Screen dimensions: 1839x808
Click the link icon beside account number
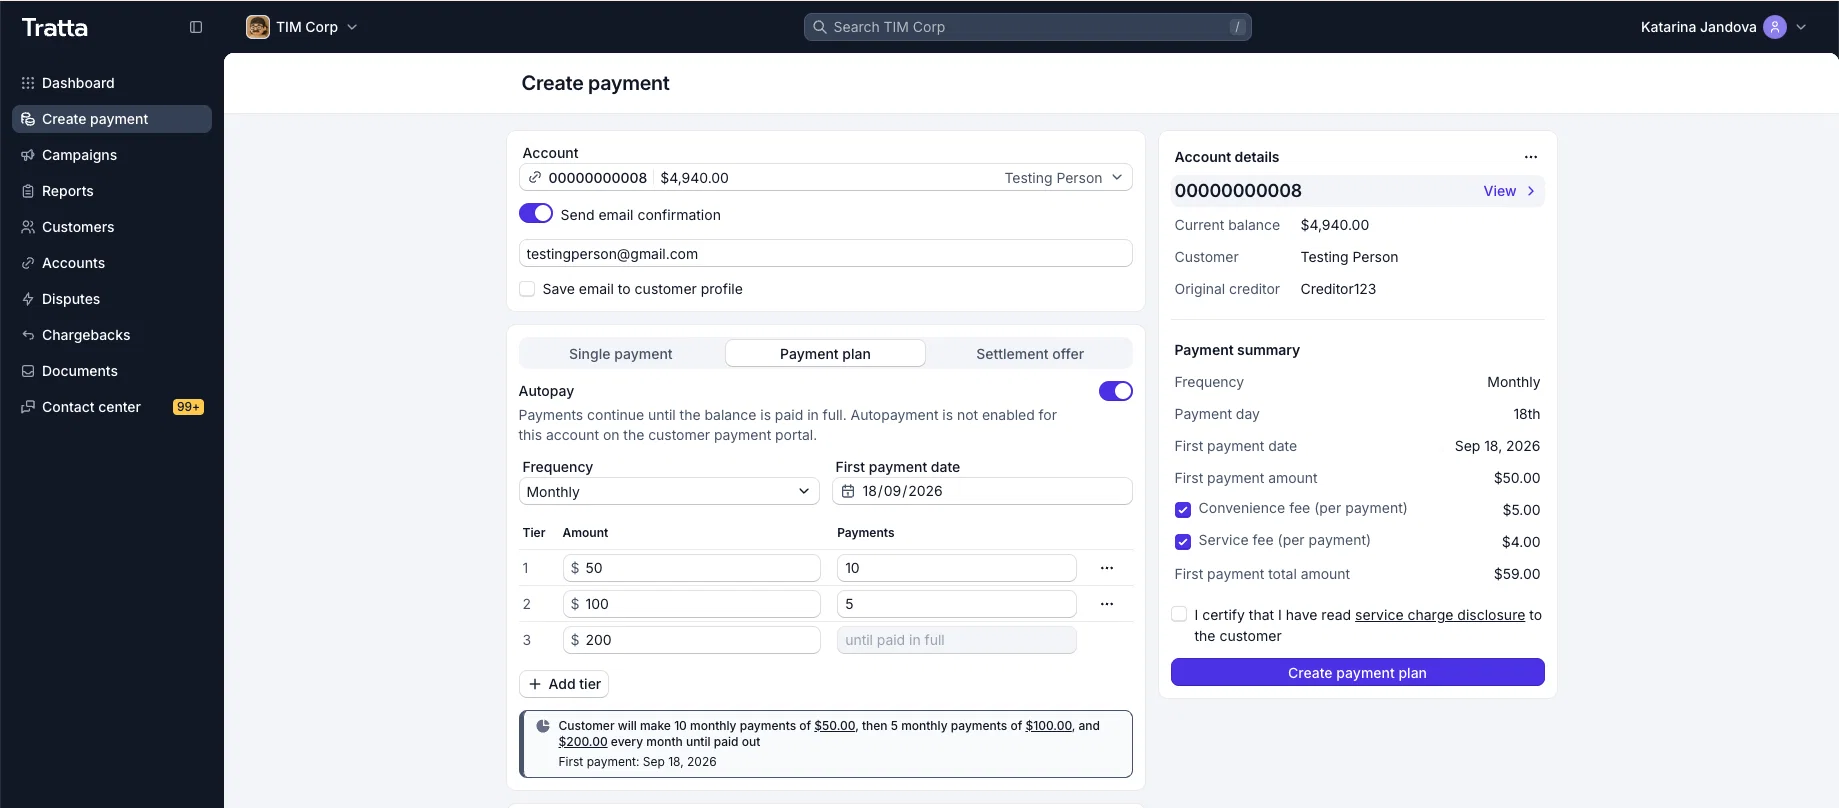[x=535, y=177]
